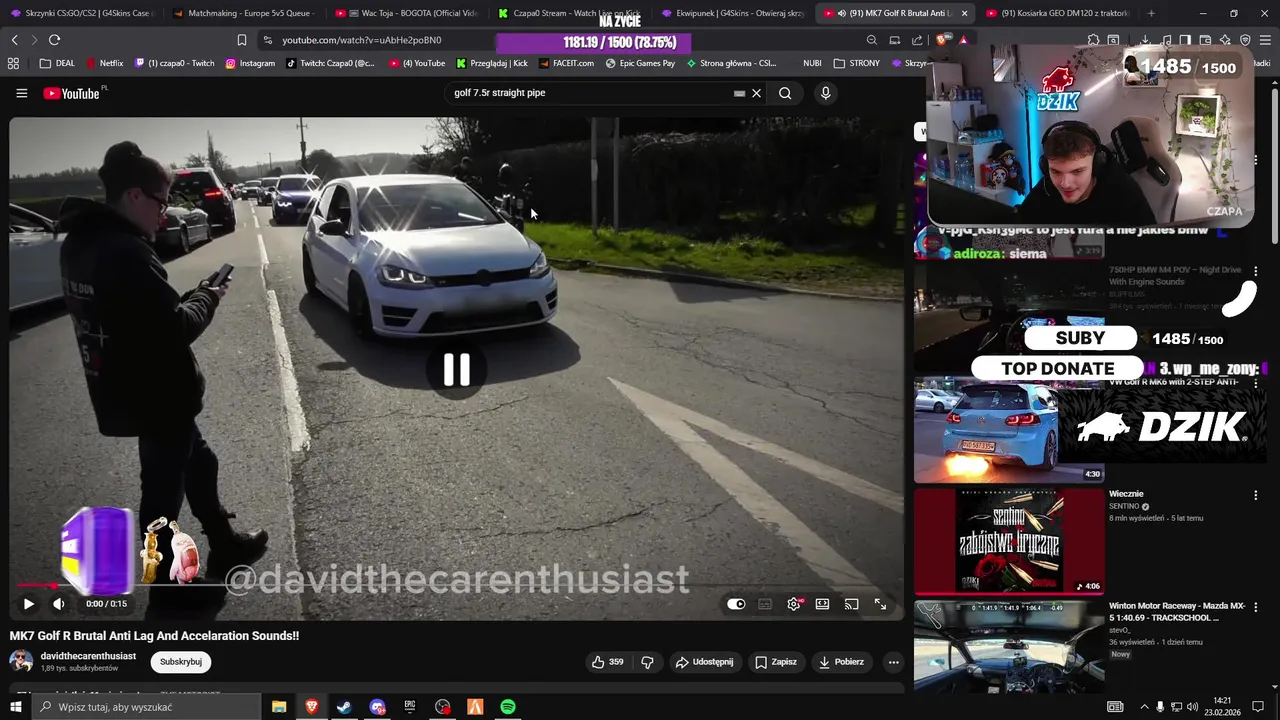
Task: Switch to 'Kosiarka GEO DM120 z traktorkiem' tab
Action: pyautogui.click(x=1056, y=13)
